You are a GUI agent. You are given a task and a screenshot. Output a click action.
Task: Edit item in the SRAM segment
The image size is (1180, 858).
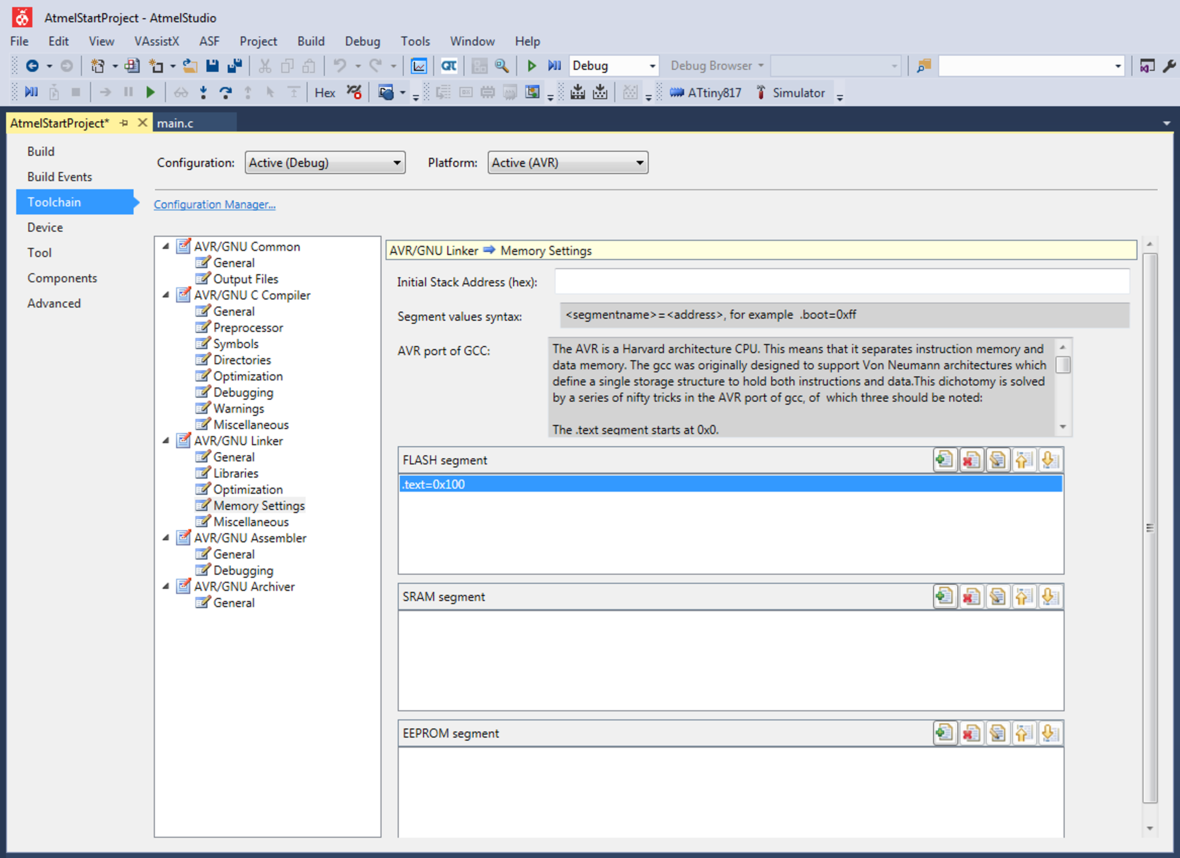click(x=997, y=597)
